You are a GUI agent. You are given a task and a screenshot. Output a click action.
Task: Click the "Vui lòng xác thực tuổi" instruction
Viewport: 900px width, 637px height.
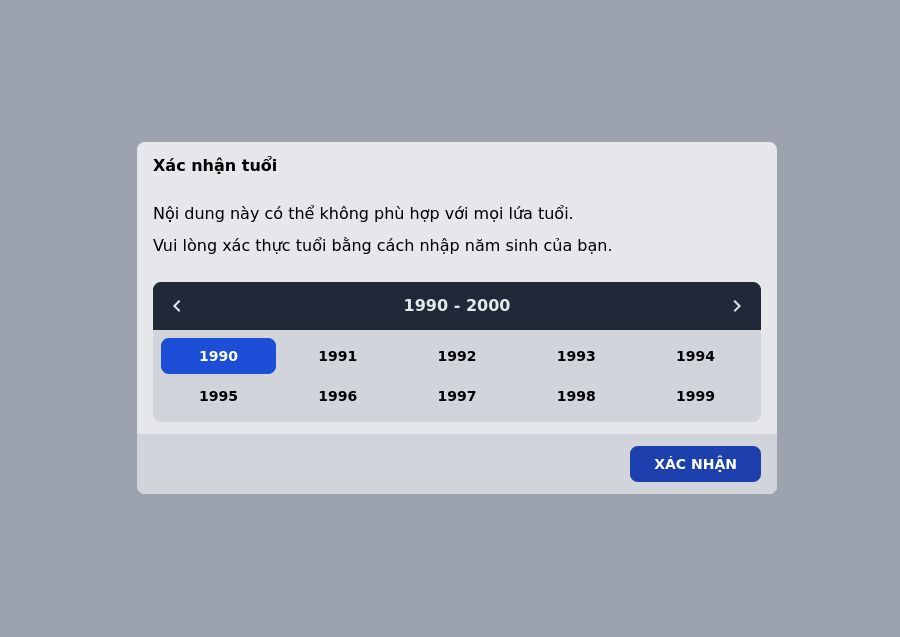point(382,246)
